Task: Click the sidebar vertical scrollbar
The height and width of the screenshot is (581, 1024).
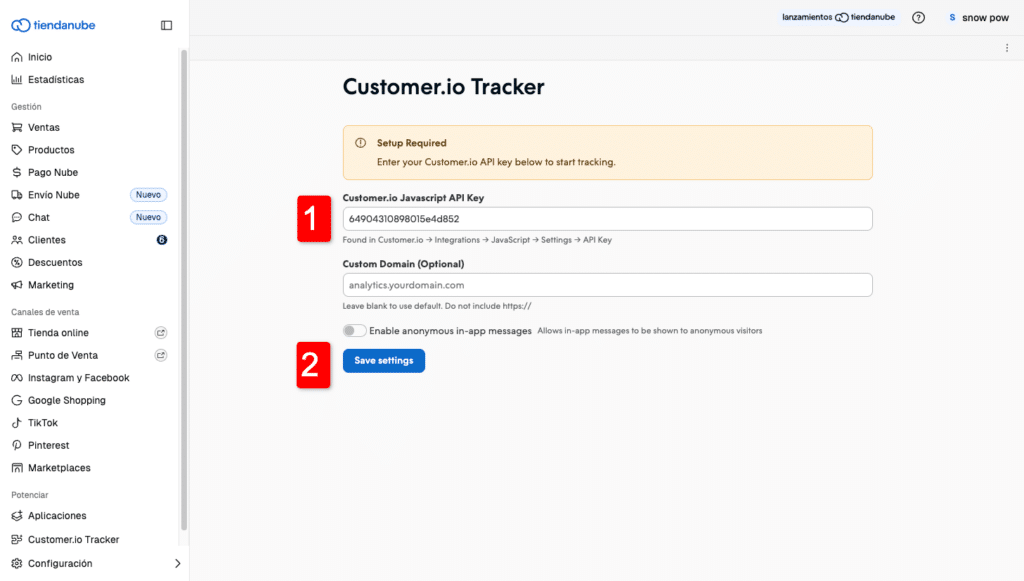Action: 184,290
